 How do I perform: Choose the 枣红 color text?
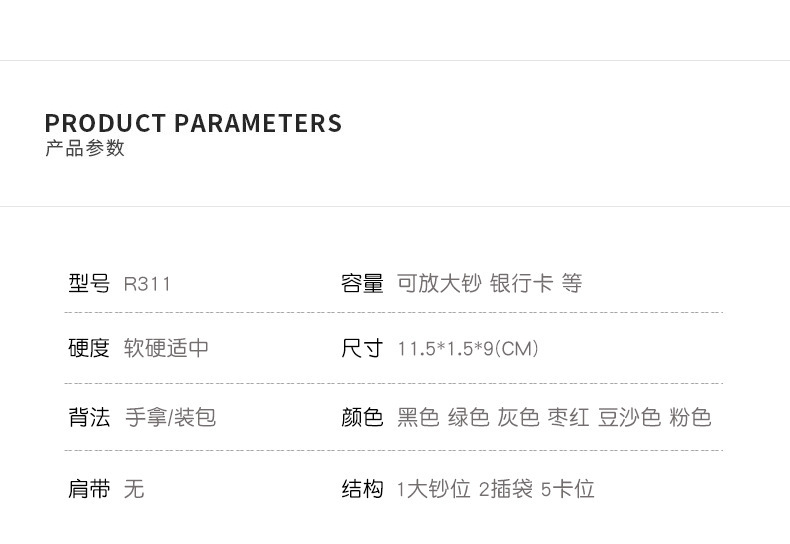tap(568, 417)
